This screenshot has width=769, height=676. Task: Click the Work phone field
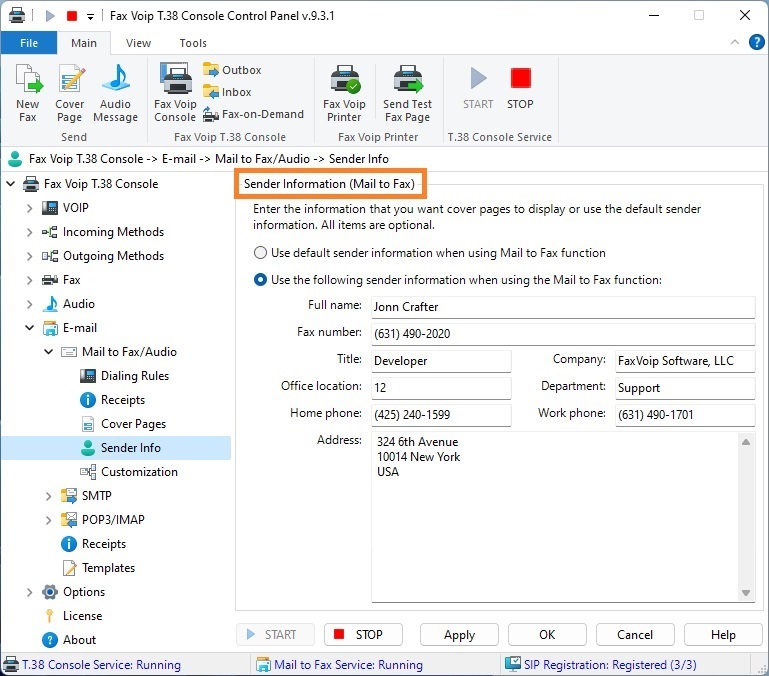click(685, 415)
